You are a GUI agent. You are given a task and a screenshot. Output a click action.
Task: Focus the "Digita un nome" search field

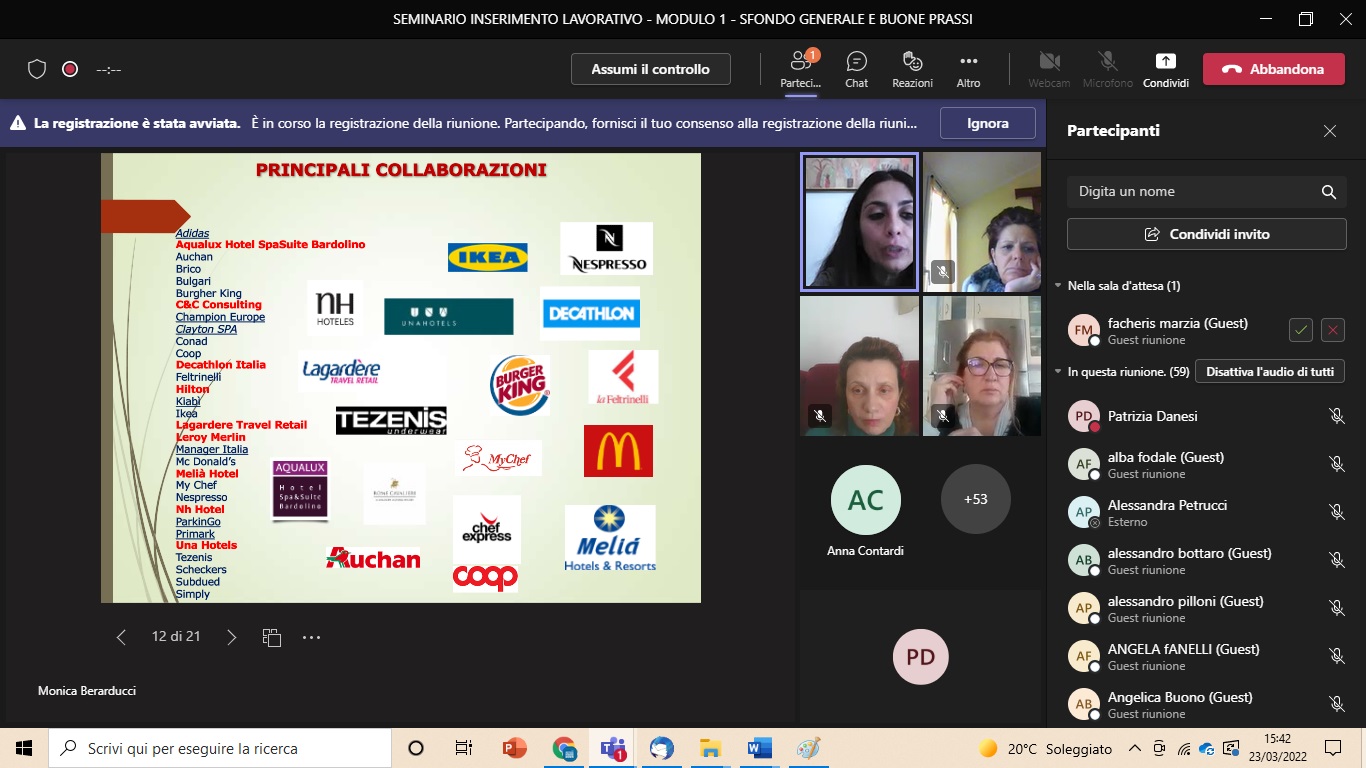[1207, 192]
